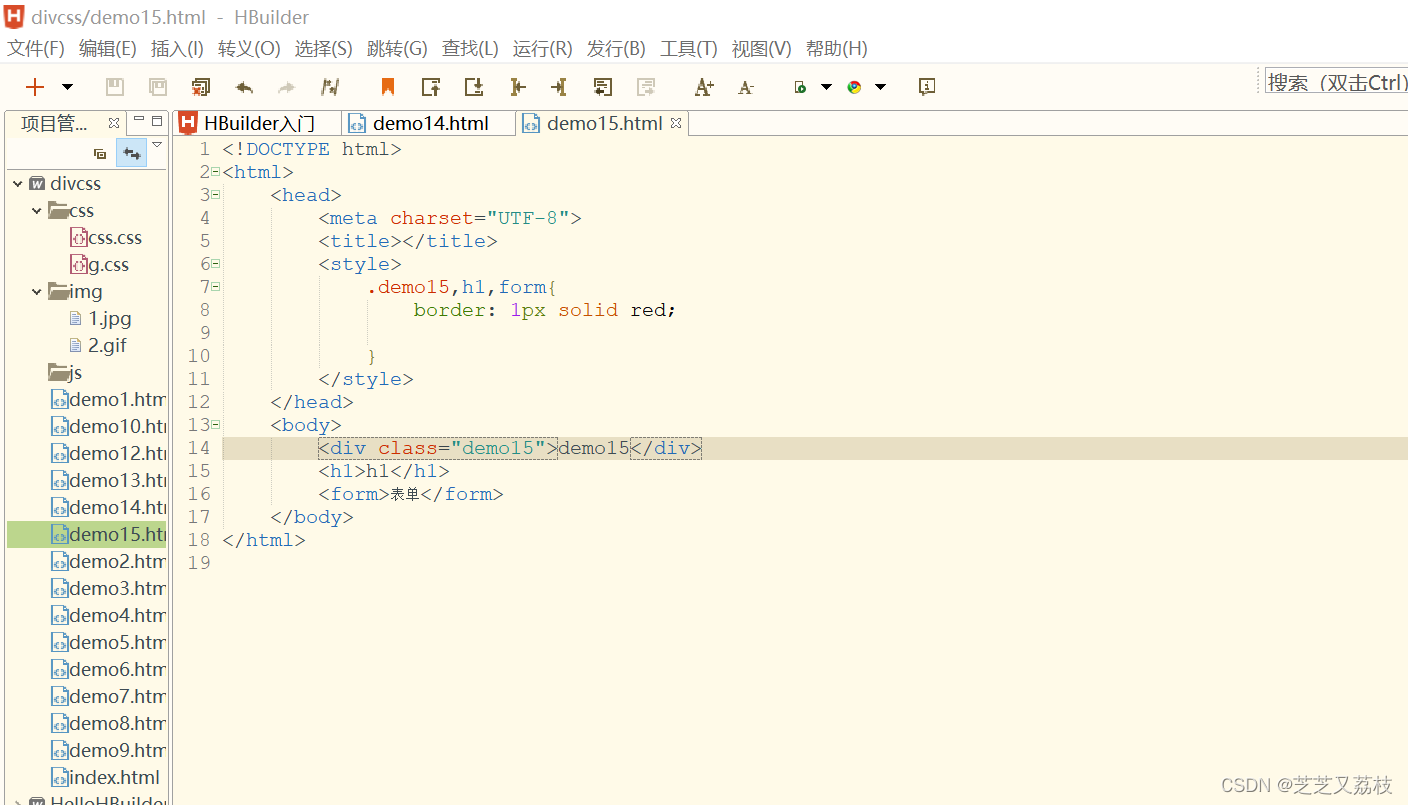Screen dimensions: 1408x805
Task: Click the collapse-all icon in project panel
Action: (100, 154)
